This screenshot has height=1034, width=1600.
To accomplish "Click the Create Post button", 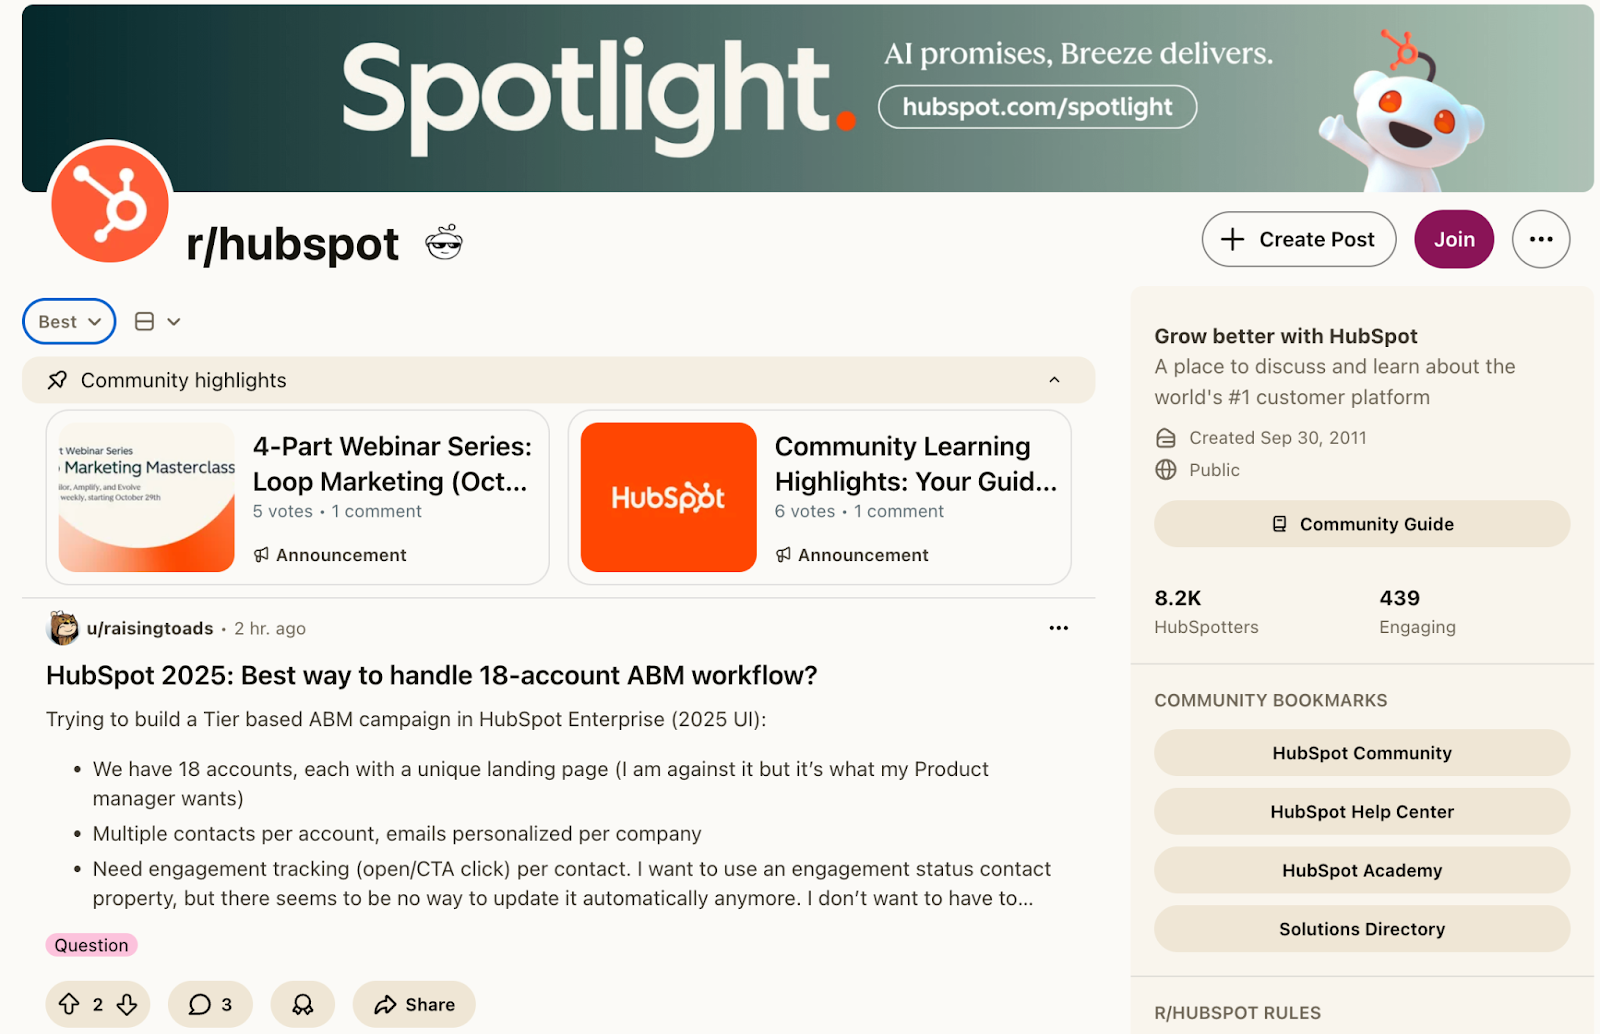I will click(1298, 239).
